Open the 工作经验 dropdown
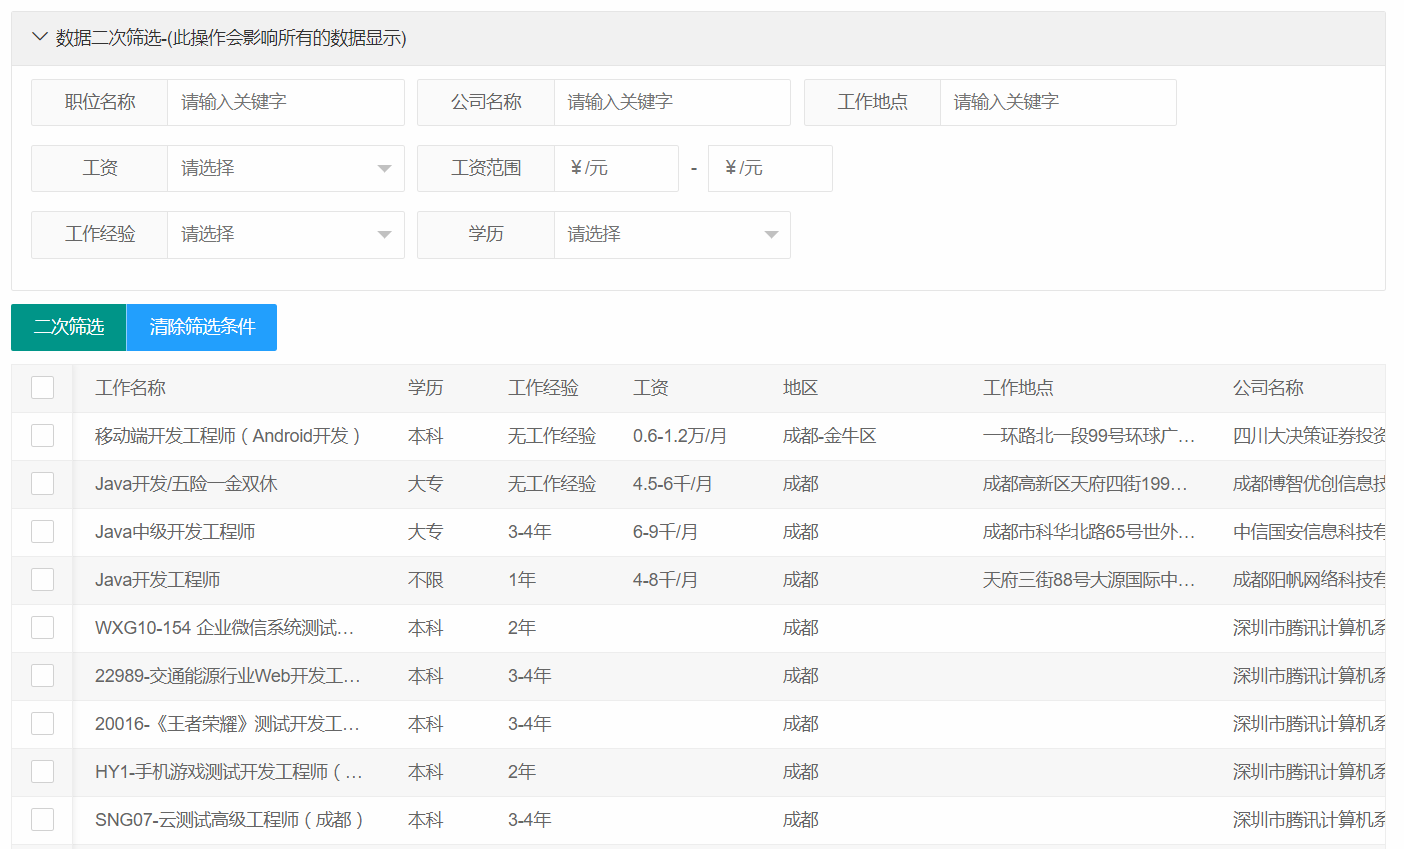This screenshot has width=1404, height=849. 286,234
